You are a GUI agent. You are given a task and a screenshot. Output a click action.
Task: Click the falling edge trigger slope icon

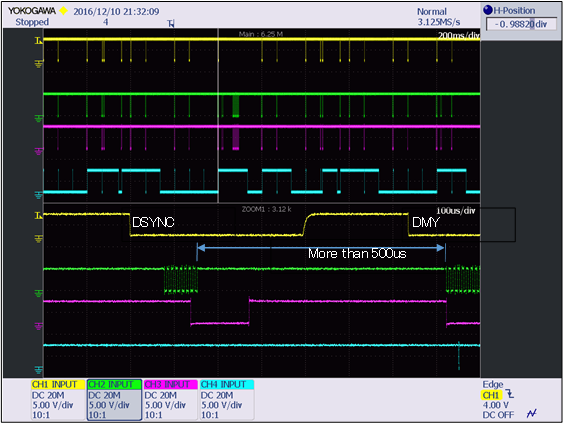[x=510, y=394]
